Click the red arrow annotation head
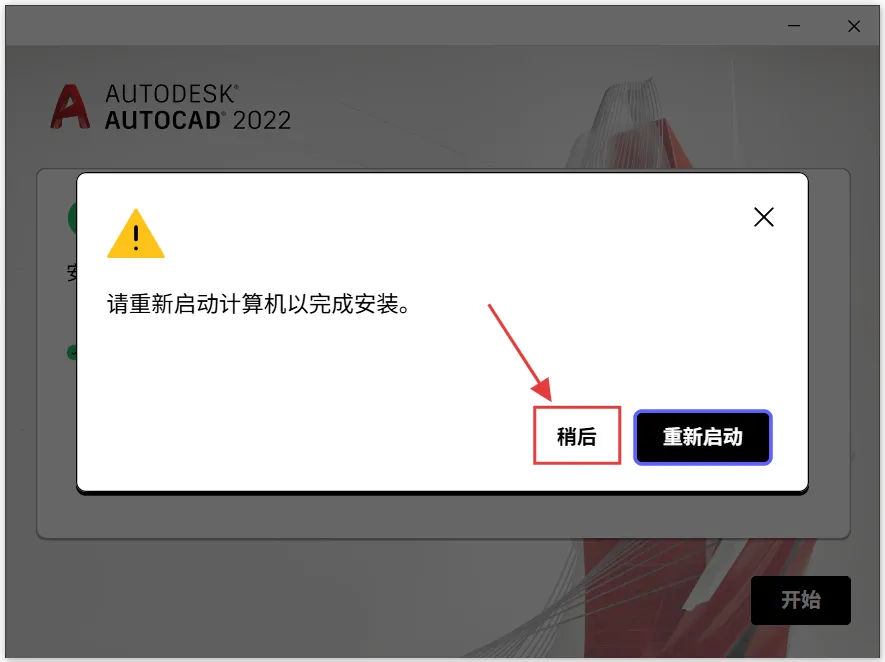The image size is (885, 662). [x=542, y=389]
